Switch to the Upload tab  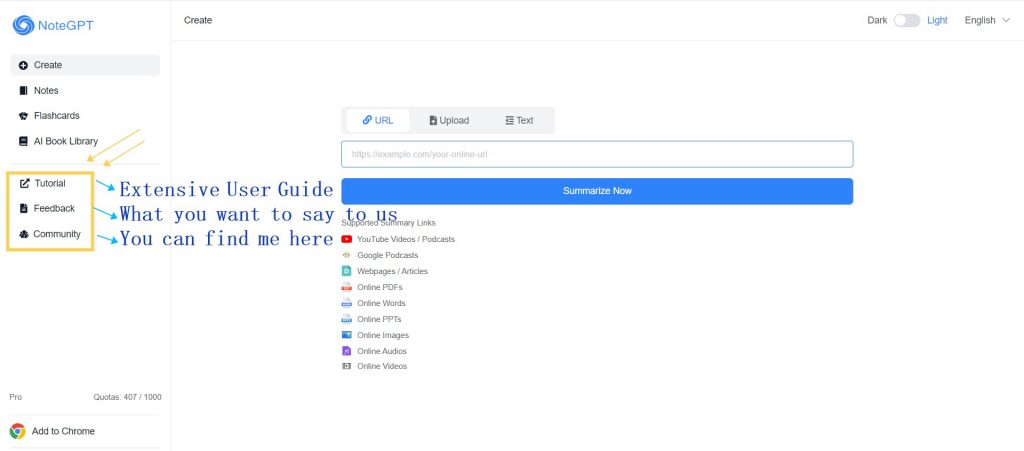click(449, 120)
